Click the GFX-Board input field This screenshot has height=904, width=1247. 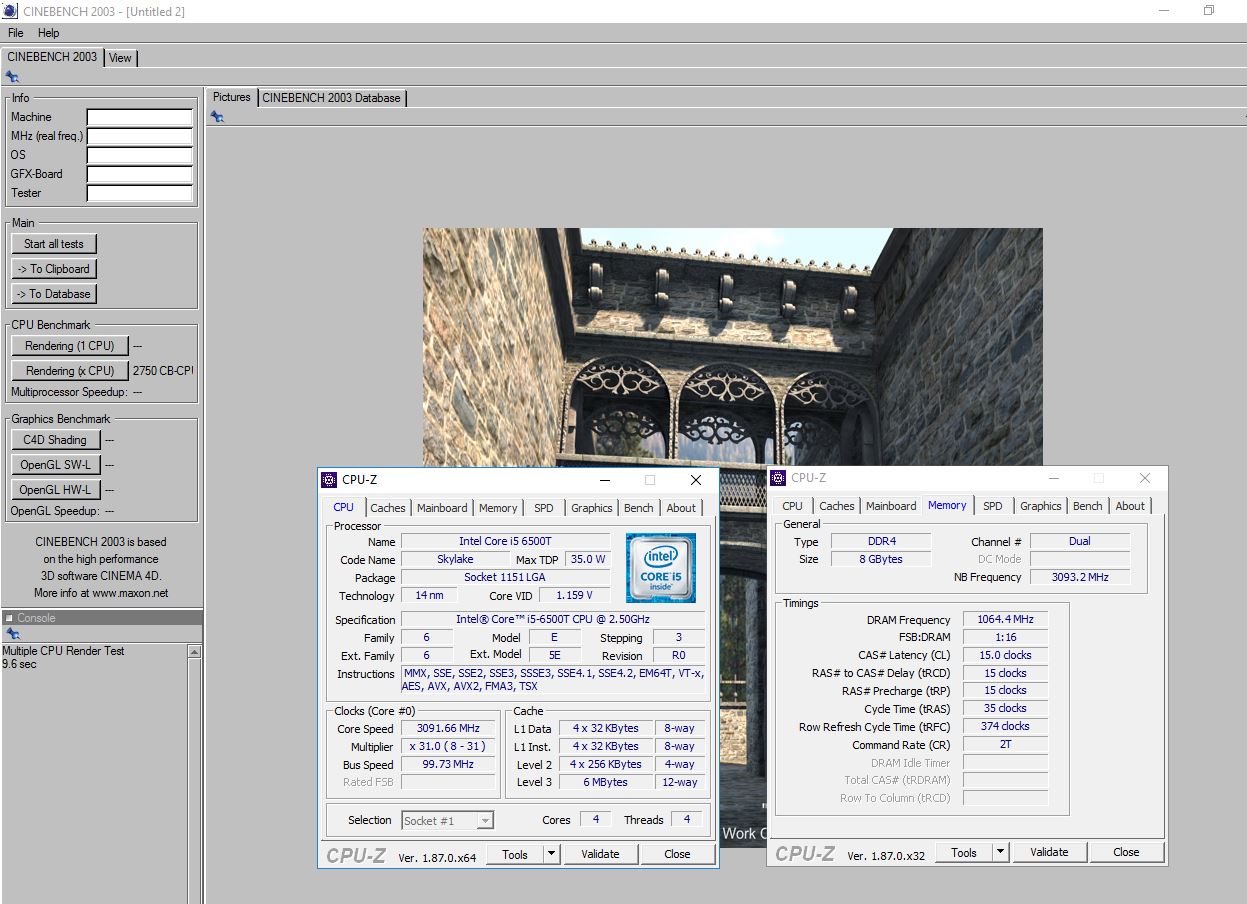coord(139,174)
